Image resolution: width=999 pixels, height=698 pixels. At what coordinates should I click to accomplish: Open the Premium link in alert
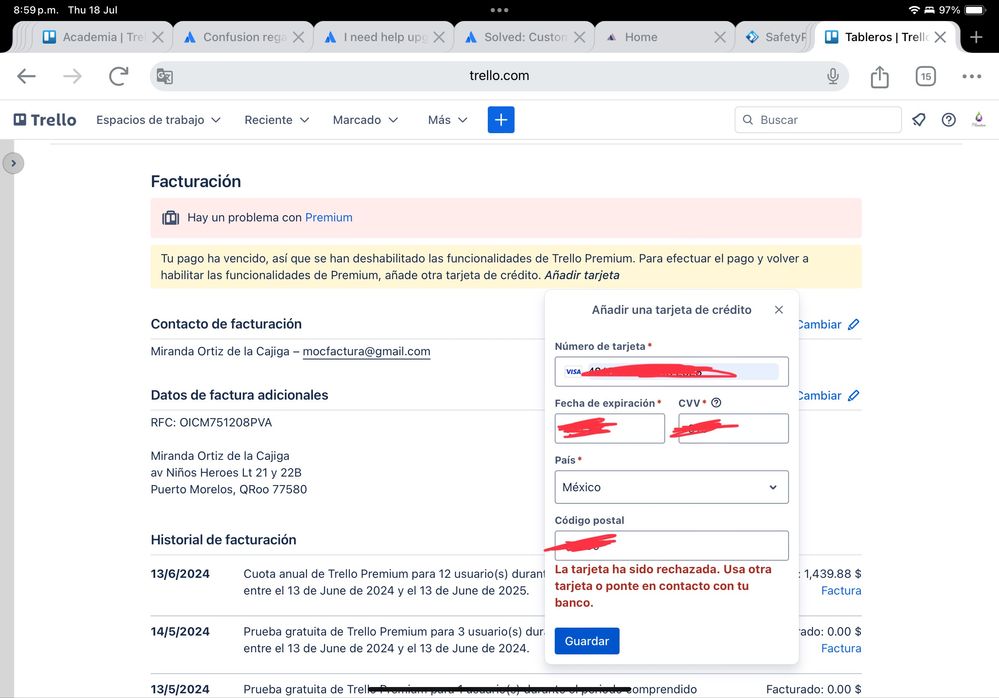[329, 218]
